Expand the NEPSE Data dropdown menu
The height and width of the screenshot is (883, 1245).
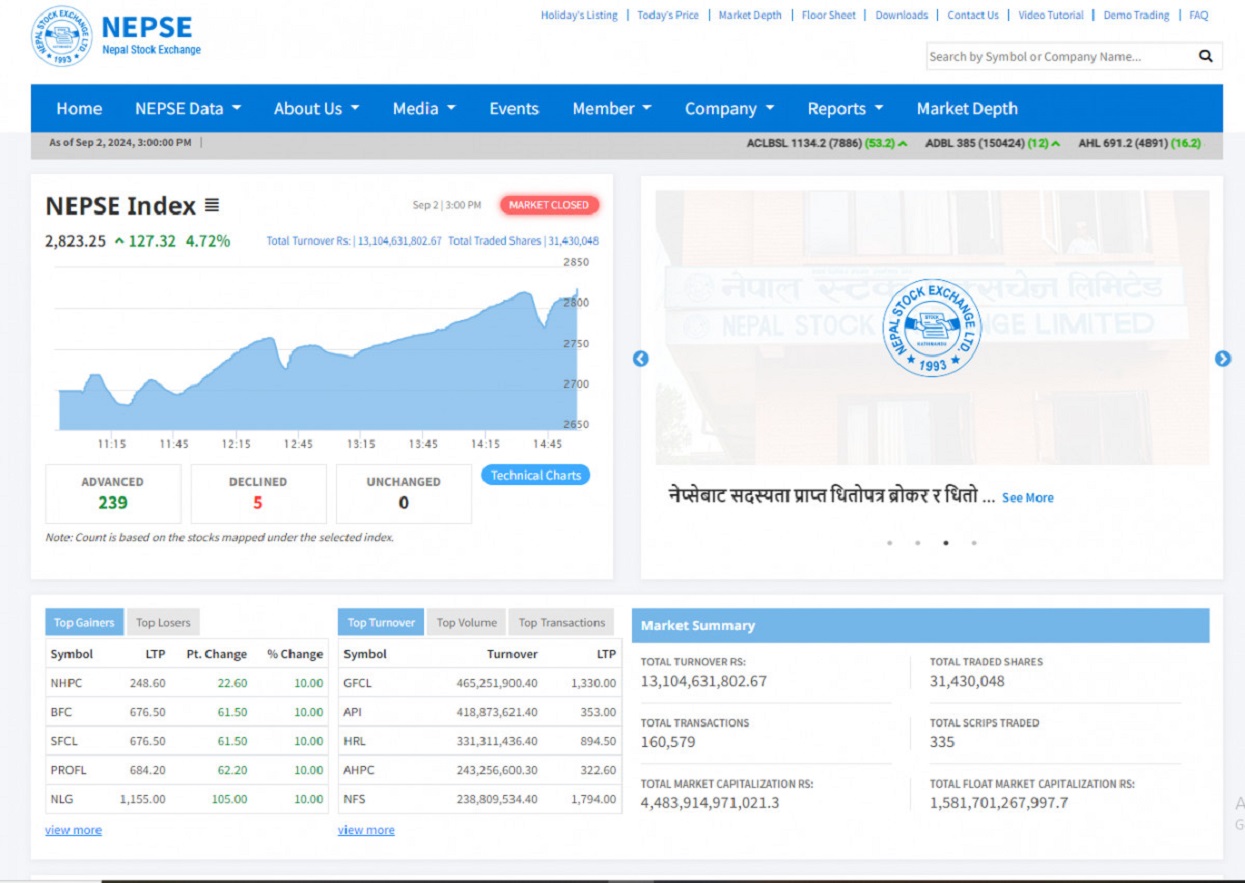tap(188, 109)
